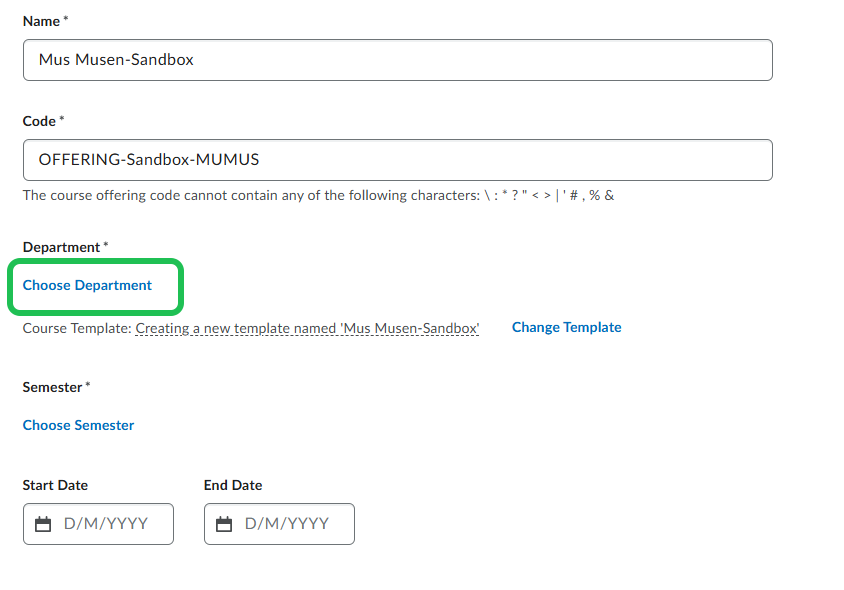Open the End Date calendar icon
844x590 pixels.
point(224,524)
